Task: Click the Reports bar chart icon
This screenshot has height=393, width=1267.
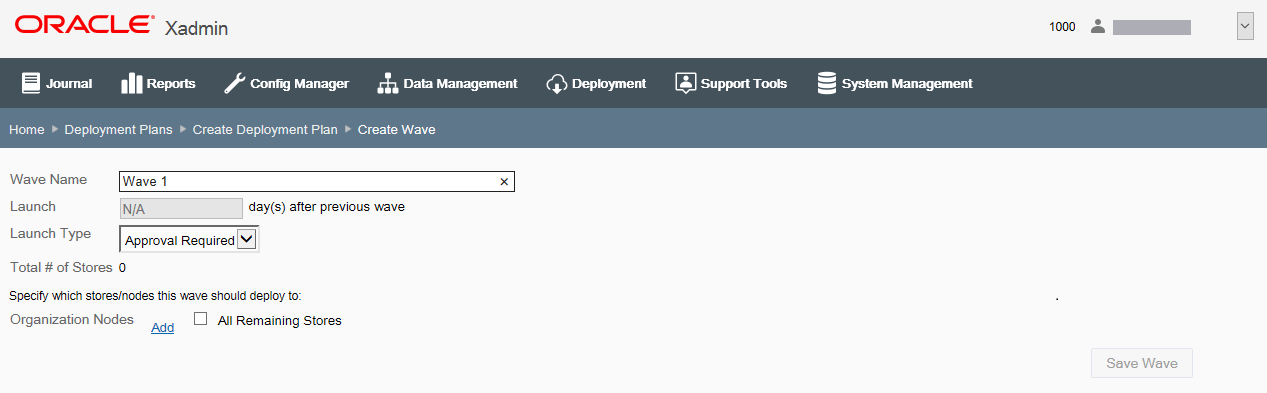Action: (x=131, y=83)
